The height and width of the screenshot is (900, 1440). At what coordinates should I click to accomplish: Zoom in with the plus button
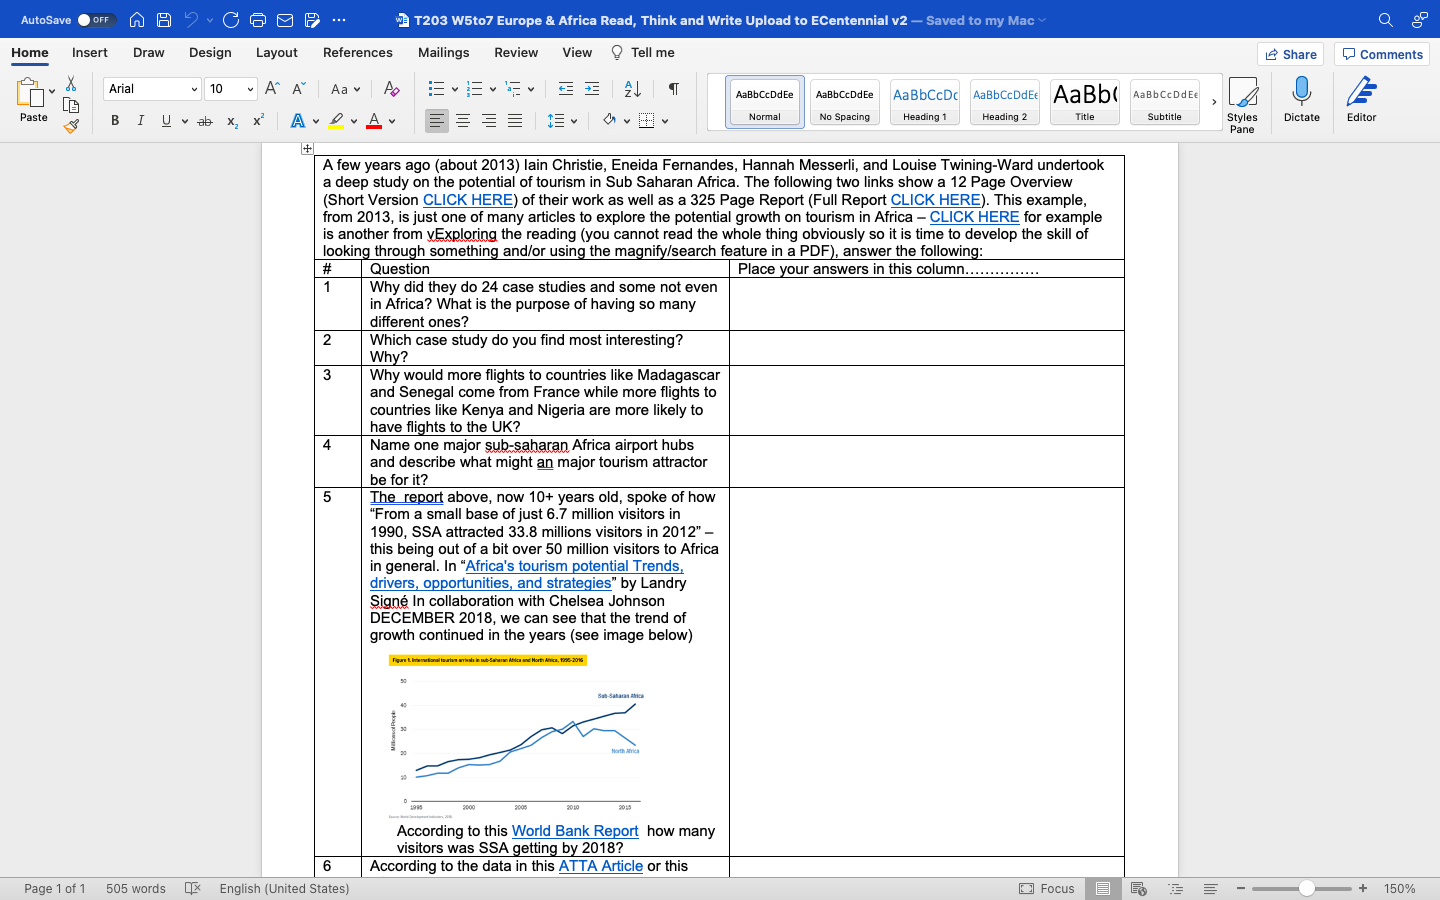[x=1363, y=888]
